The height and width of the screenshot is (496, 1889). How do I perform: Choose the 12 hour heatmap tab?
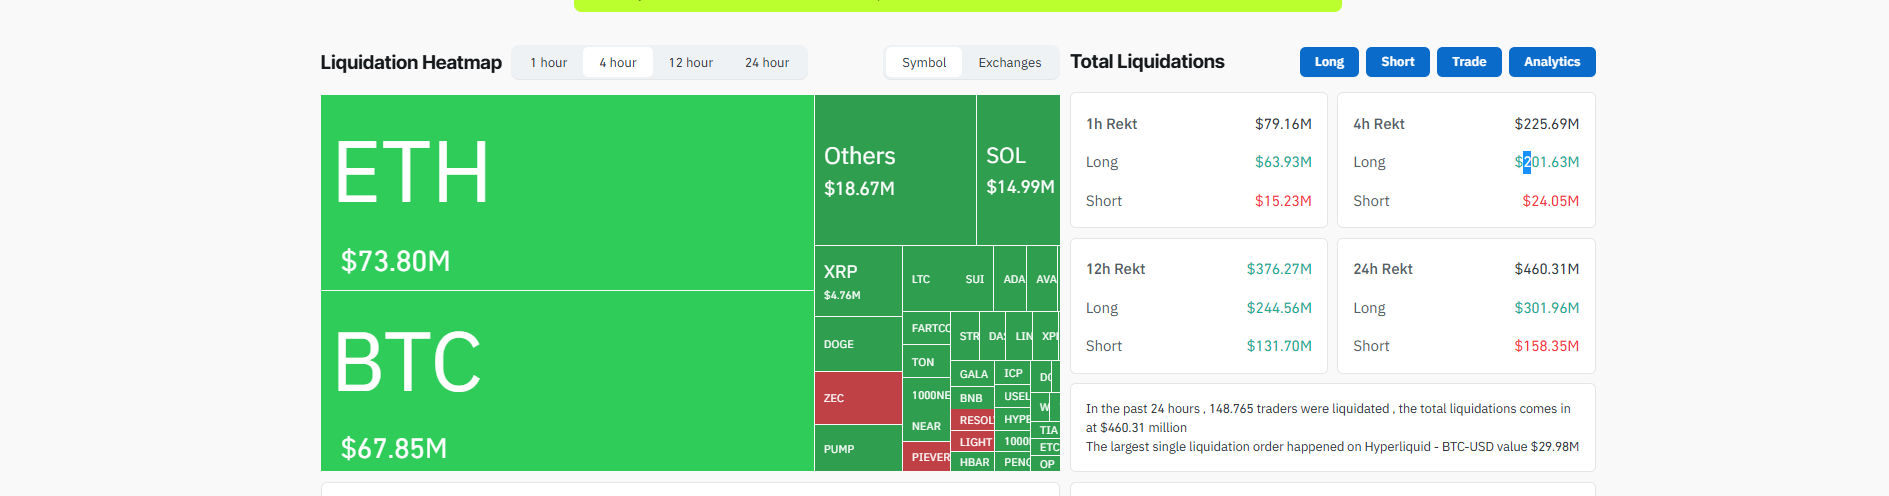coord(690,63)
